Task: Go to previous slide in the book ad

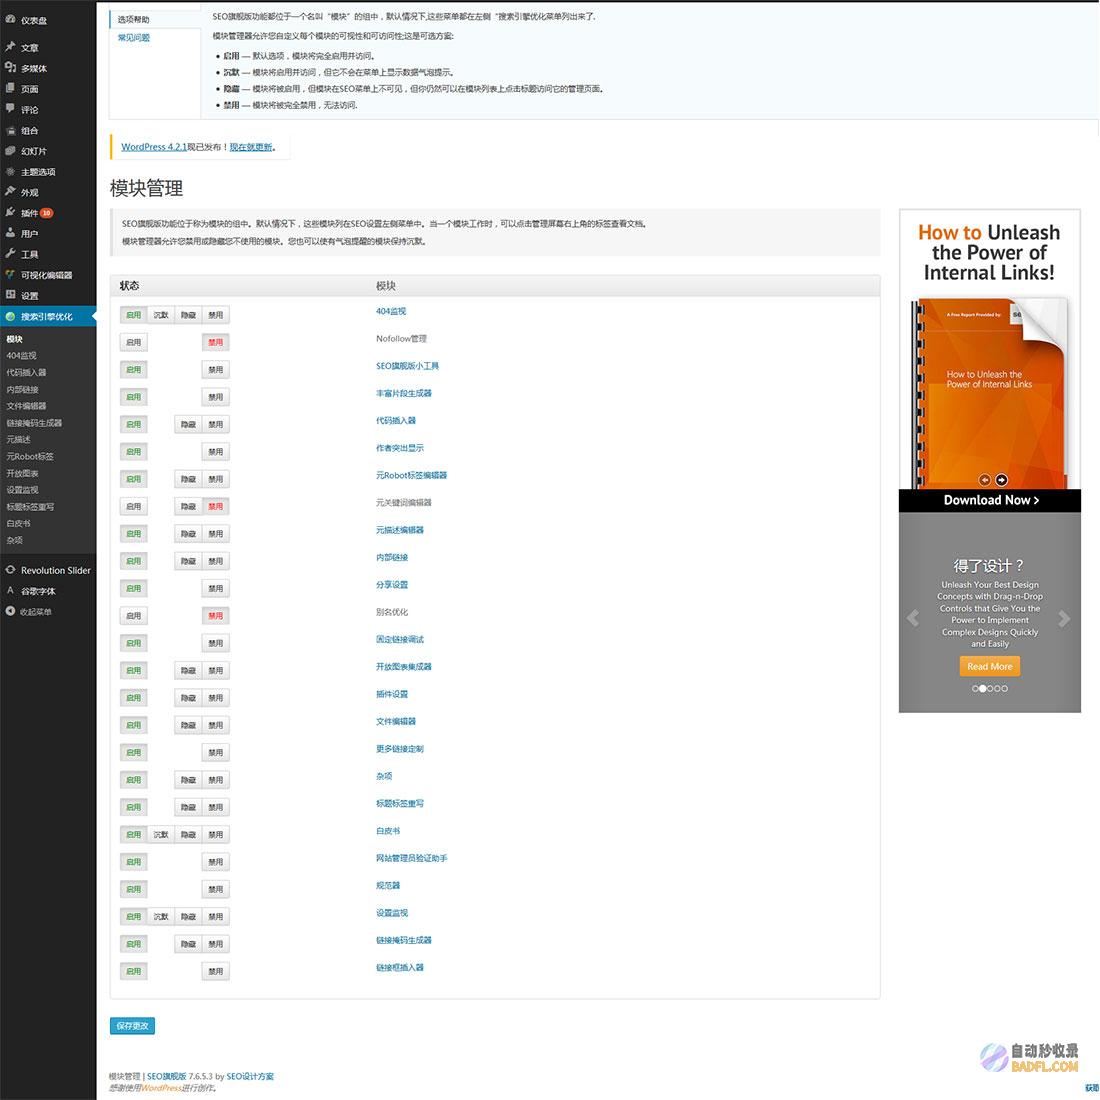Action: [x=984, y=480]
